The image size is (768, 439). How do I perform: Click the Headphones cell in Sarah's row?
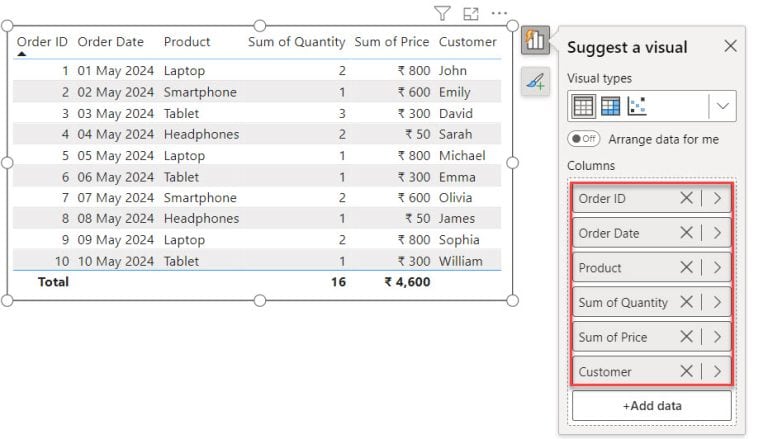tap(201, 134)
